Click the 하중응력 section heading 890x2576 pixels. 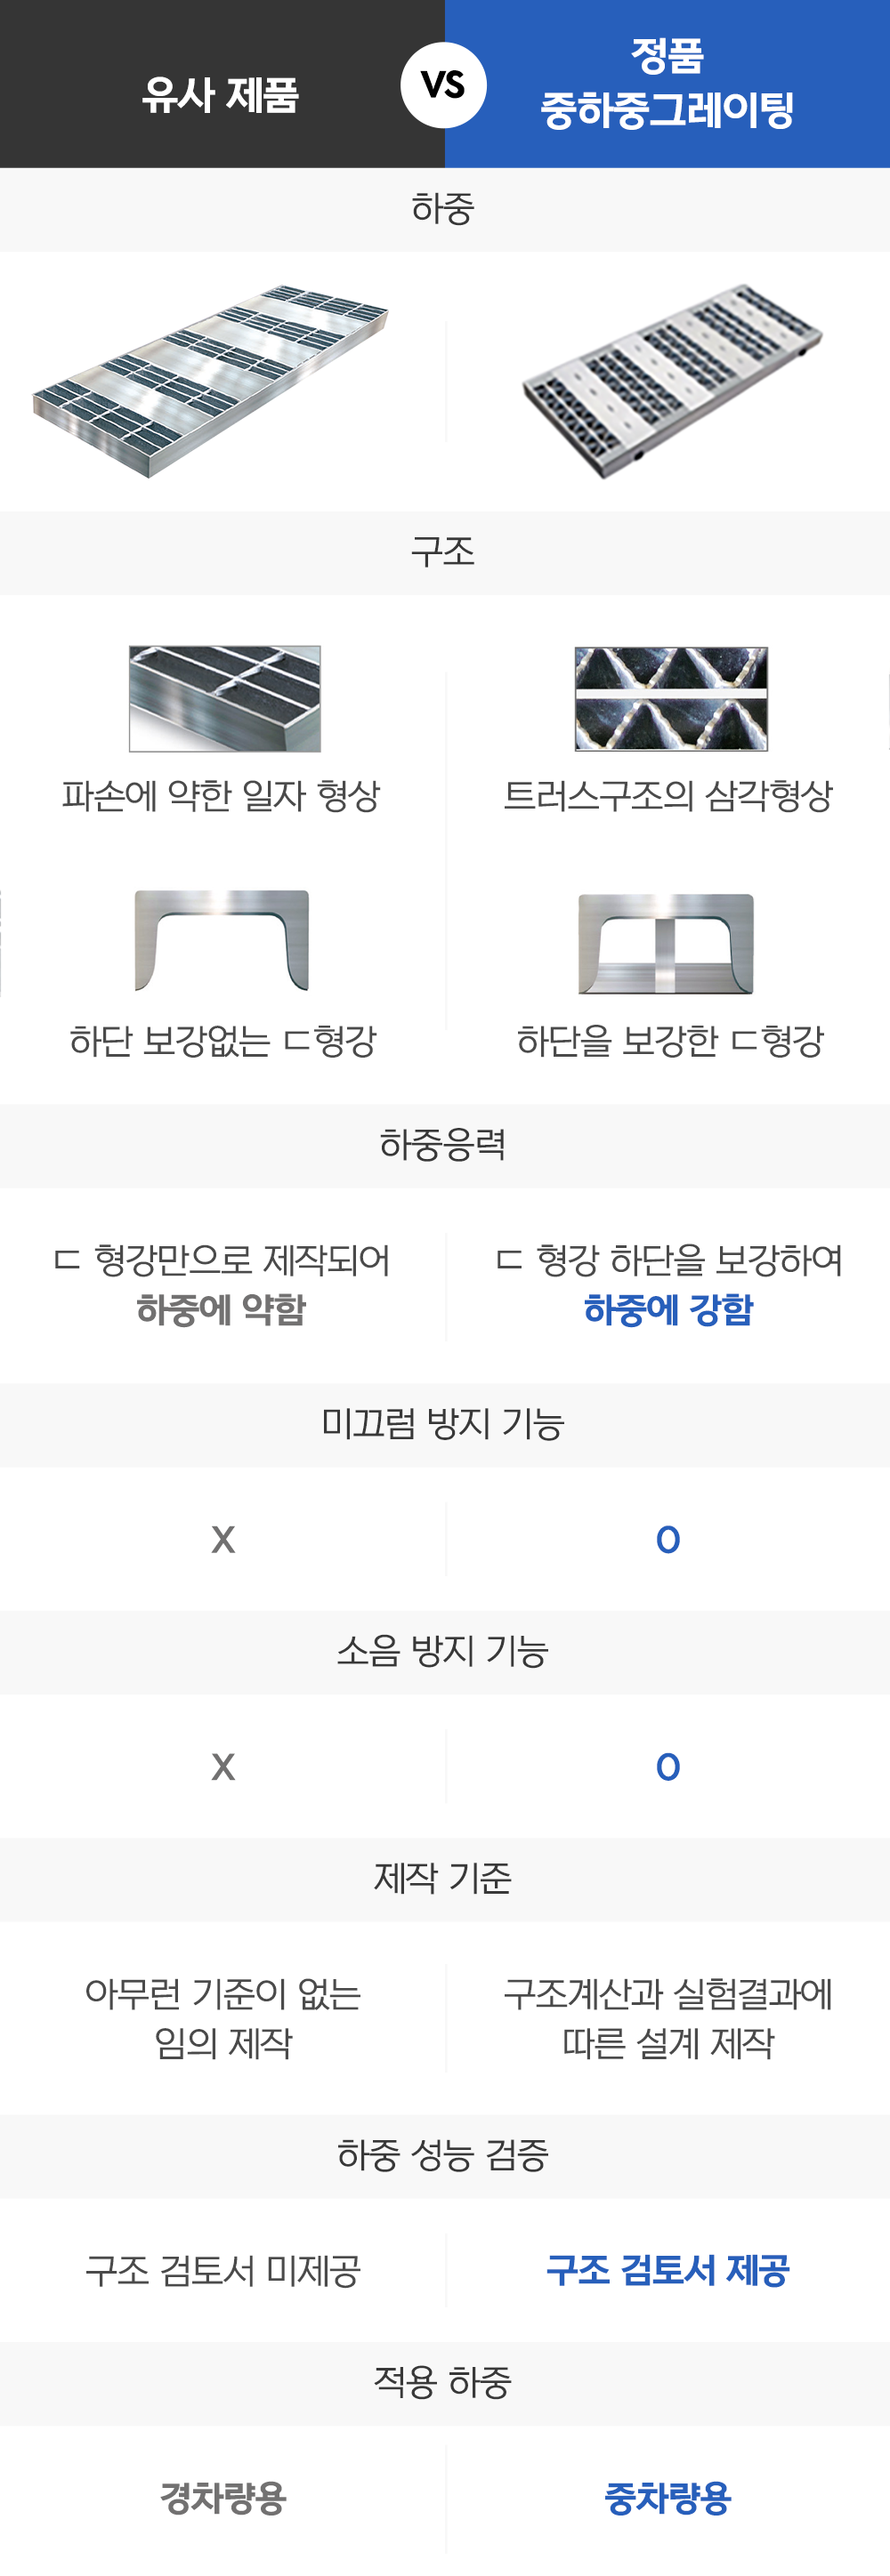pyautogui.click(x=443, y=1144)
